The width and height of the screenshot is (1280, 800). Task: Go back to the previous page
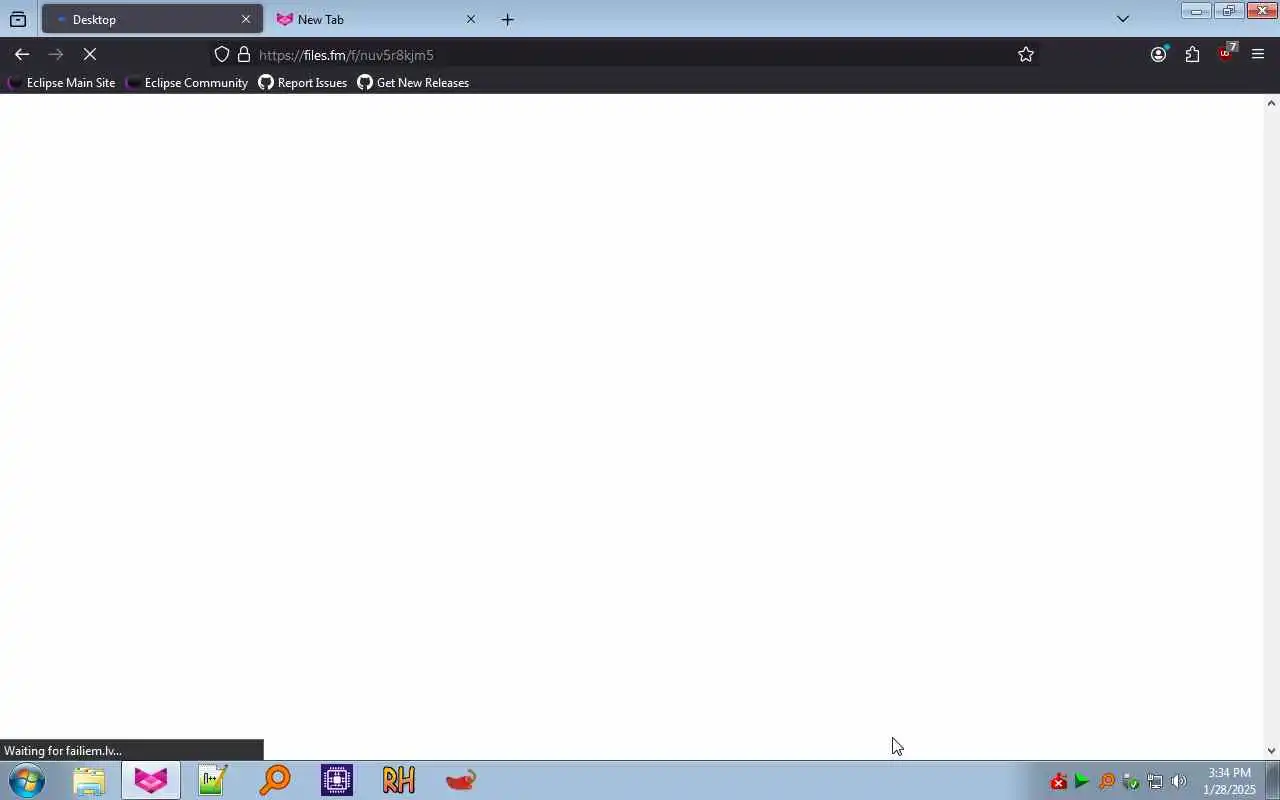[22, 54]
